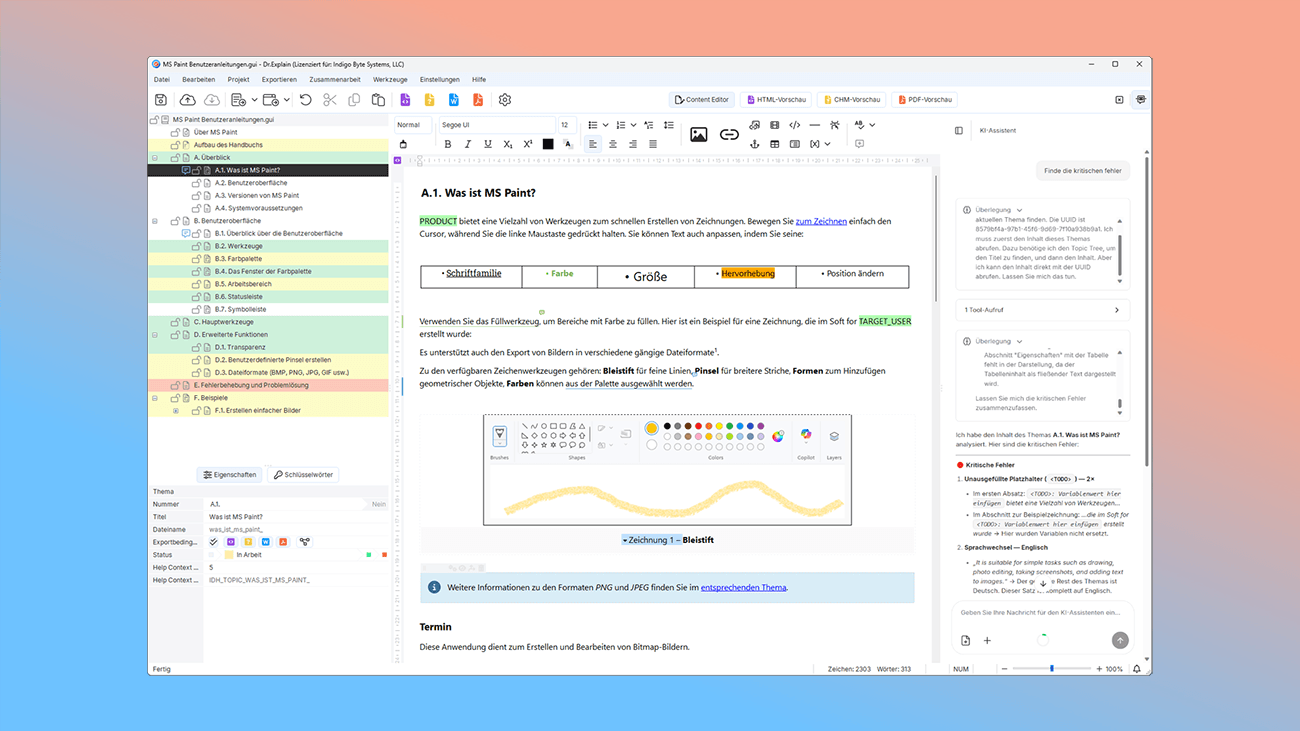
Task: Insert a horizontal line
Action: pos(814,125)
